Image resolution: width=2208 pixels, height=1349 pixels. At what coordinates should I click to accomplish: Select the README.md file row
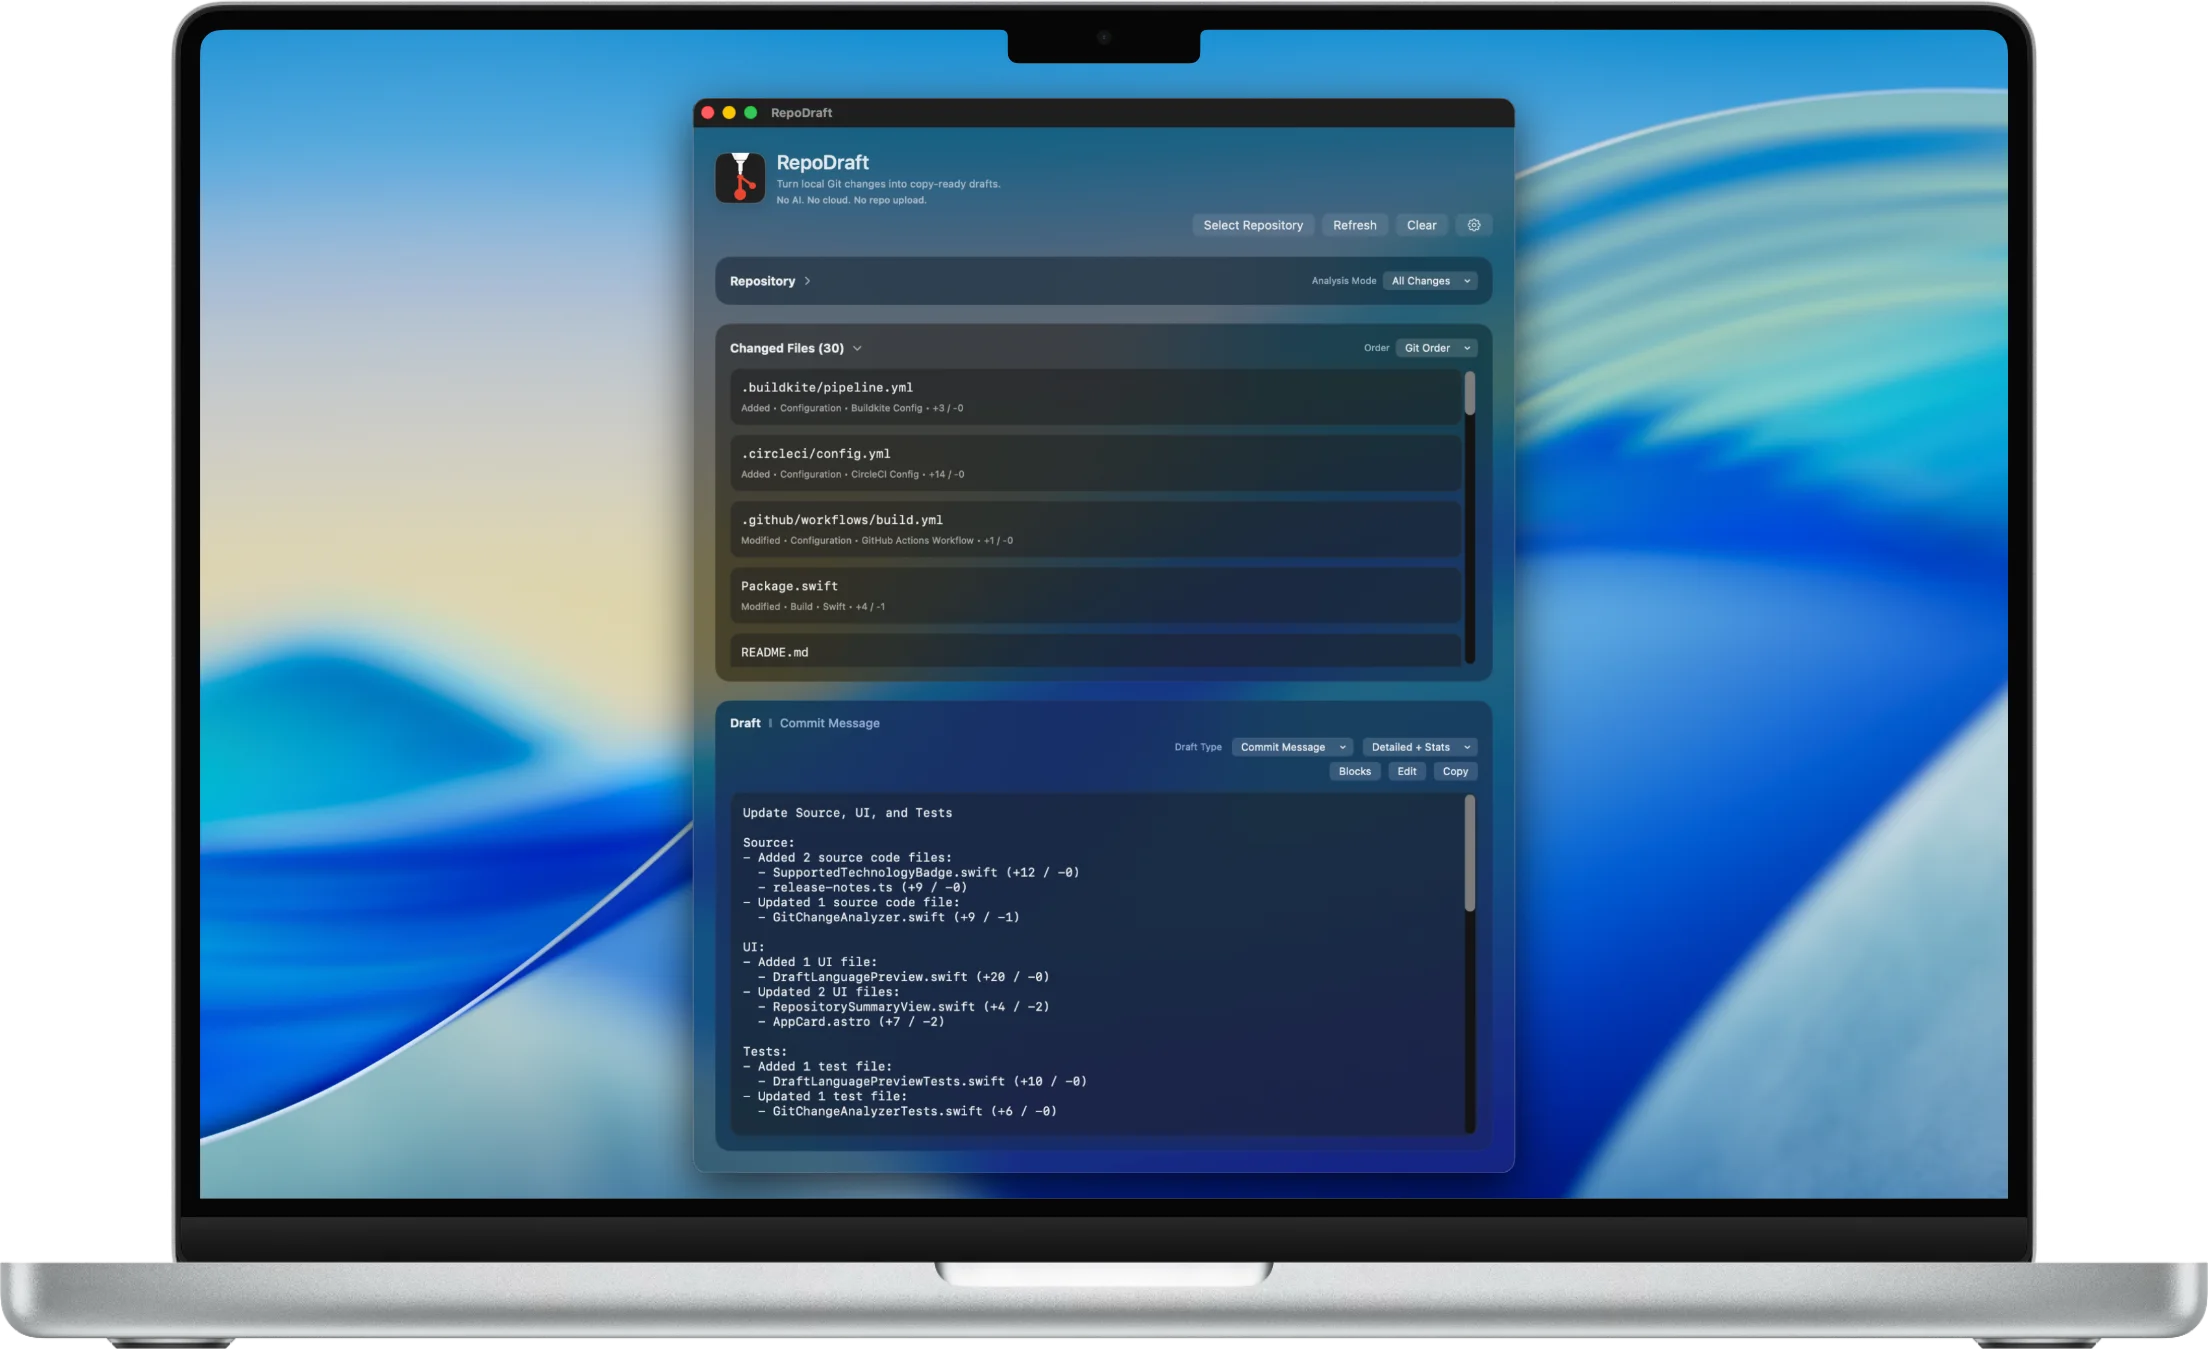coord(1095,651)
